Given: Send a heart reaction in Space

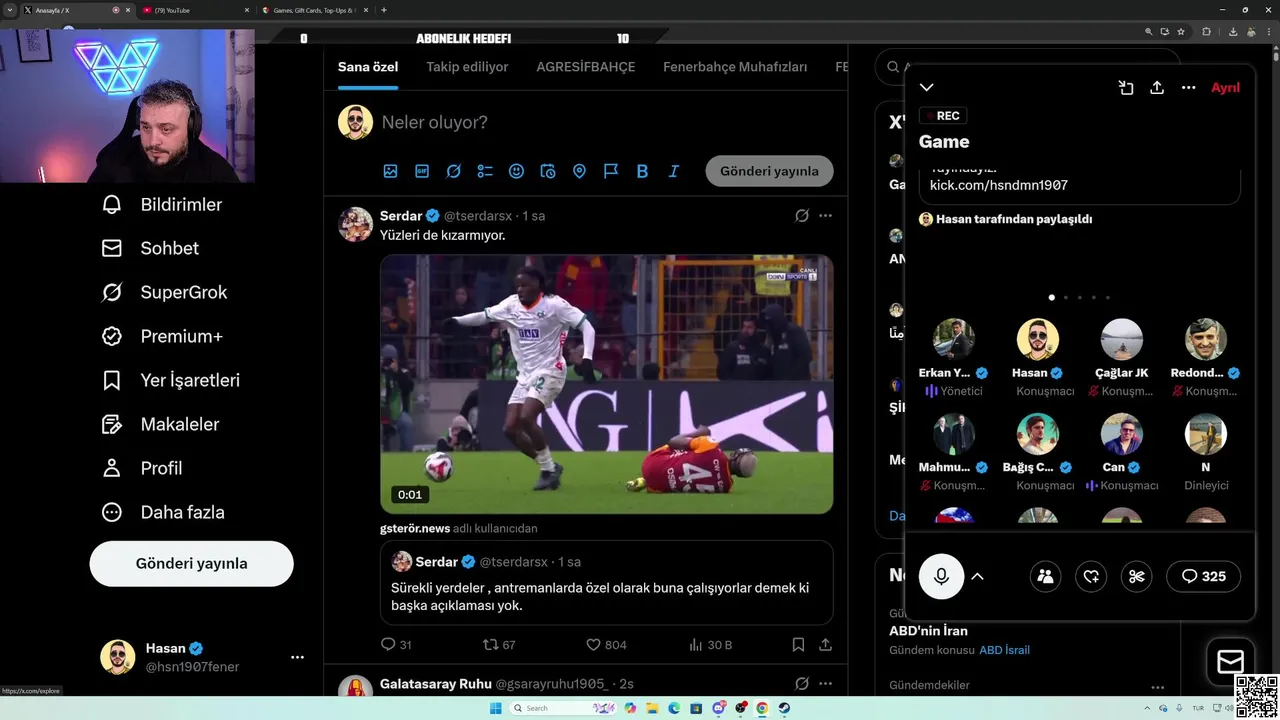Looking at the screenshot, I should [x=1091, y=576].
